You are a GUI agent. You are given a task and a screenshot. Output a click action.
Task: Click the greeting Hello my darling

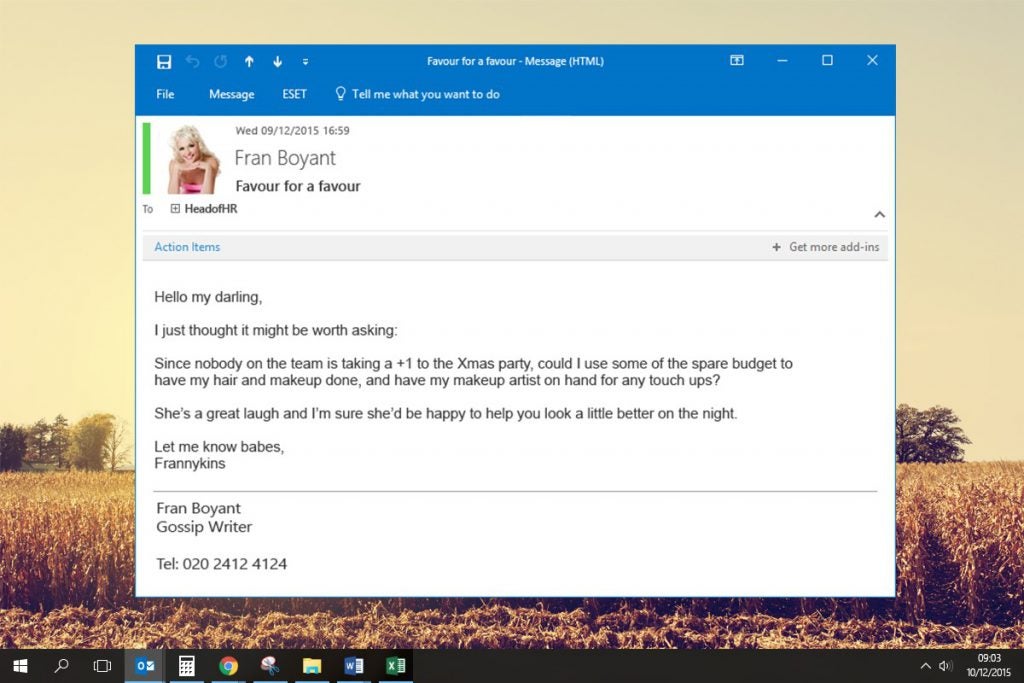point(208,297)
